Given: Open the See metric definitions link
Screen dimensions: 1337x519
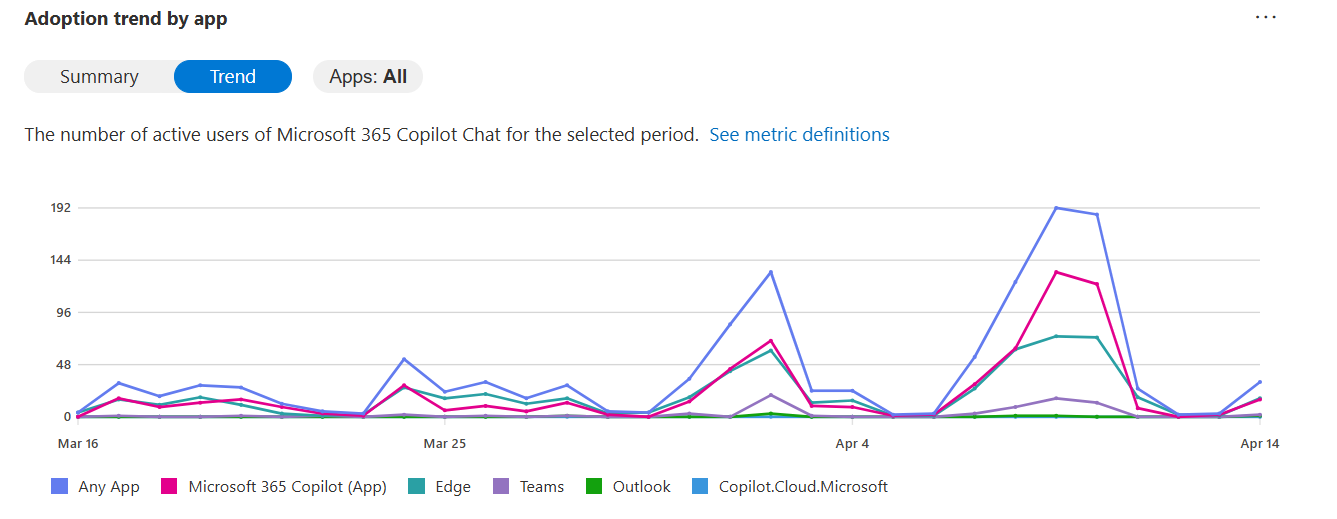Looking at the screenshot, I should pos(799,134).
